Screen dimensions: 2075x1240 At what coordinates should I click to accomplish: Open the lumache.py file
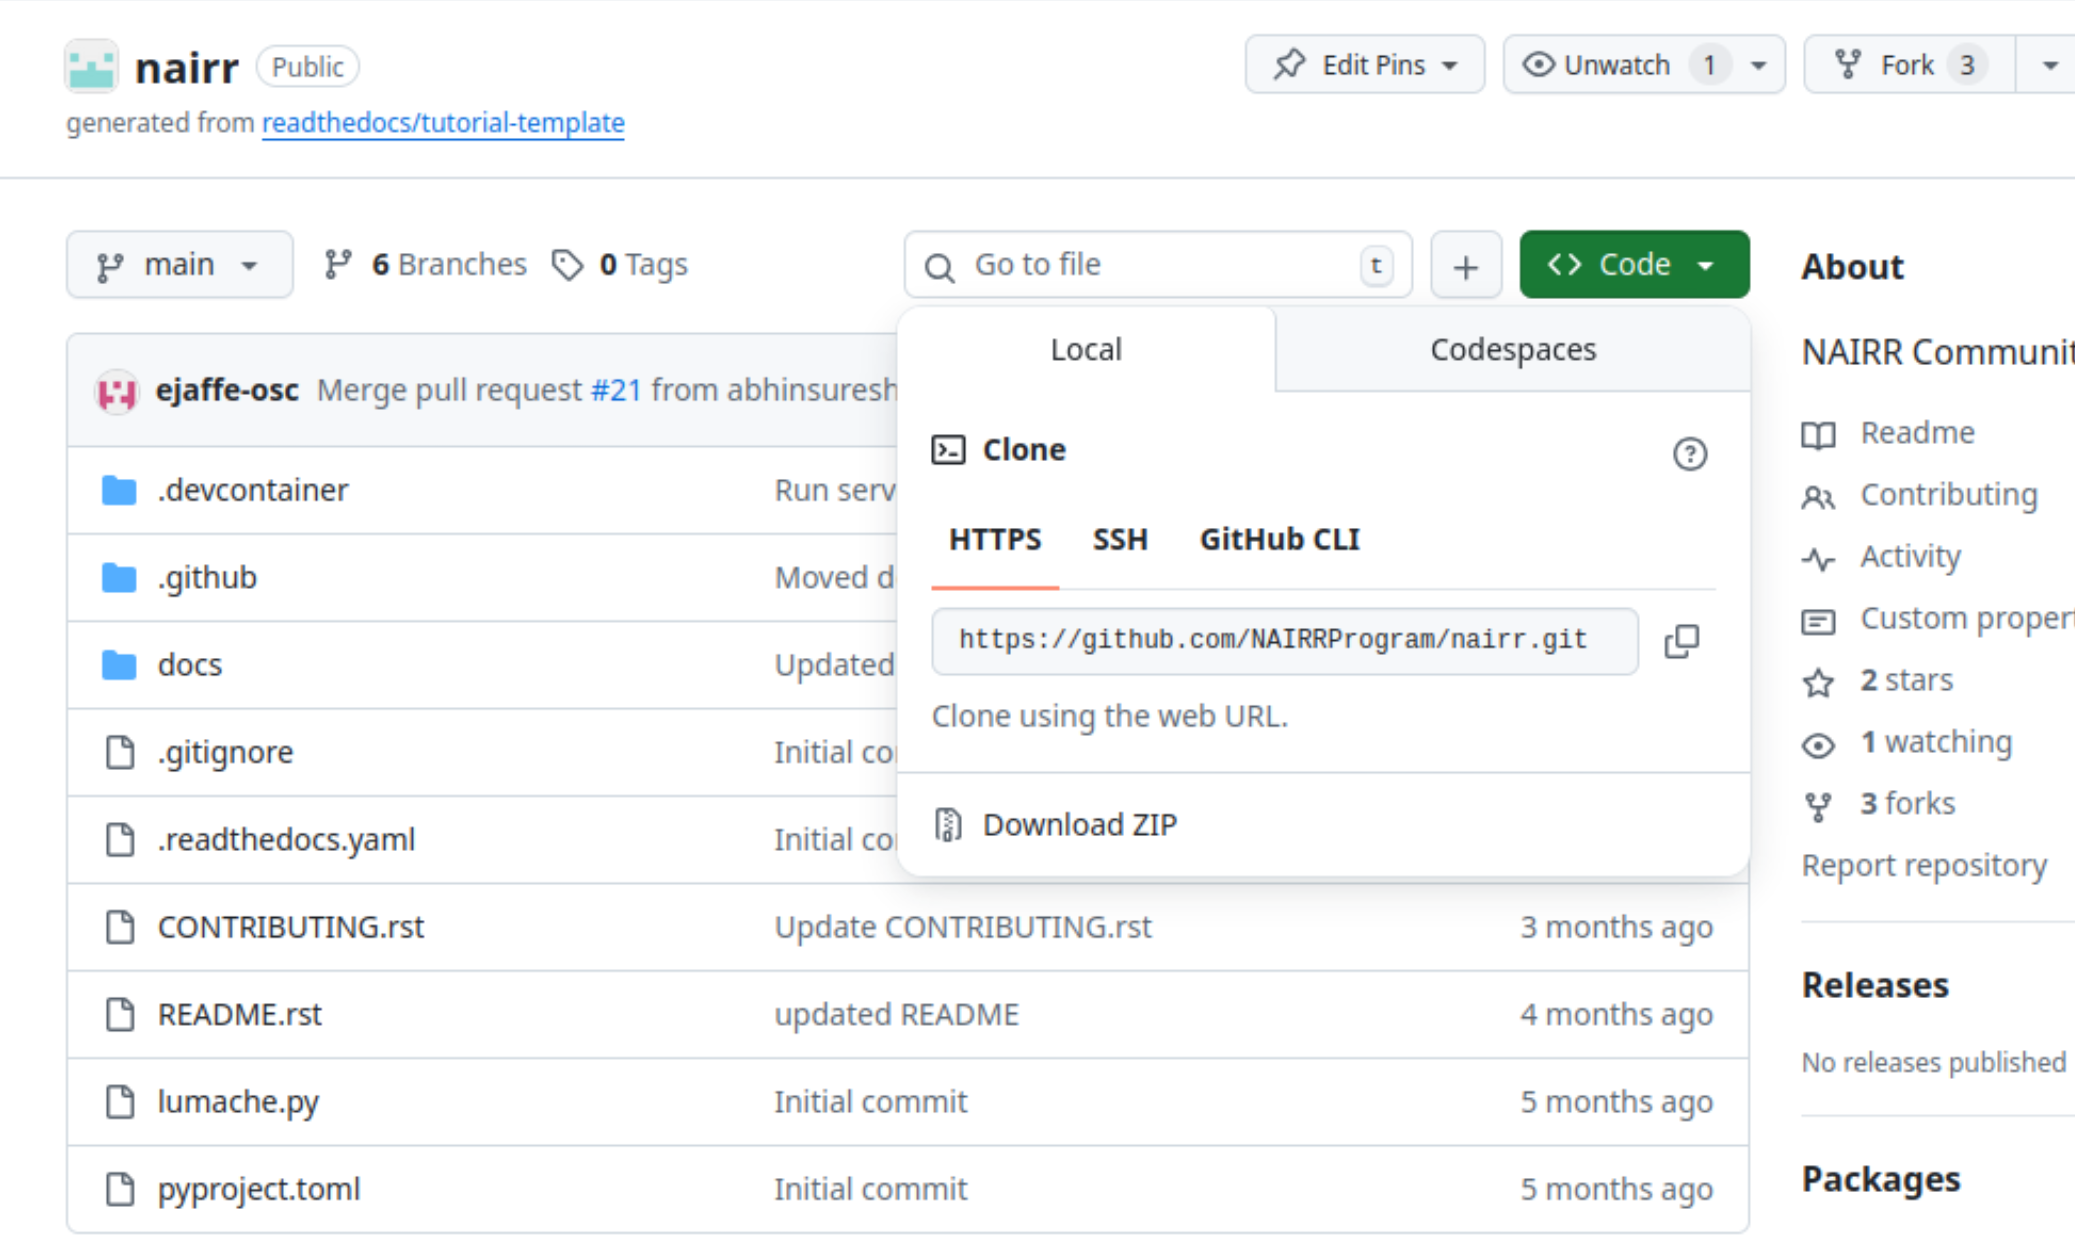click(x=238, y=1102)
